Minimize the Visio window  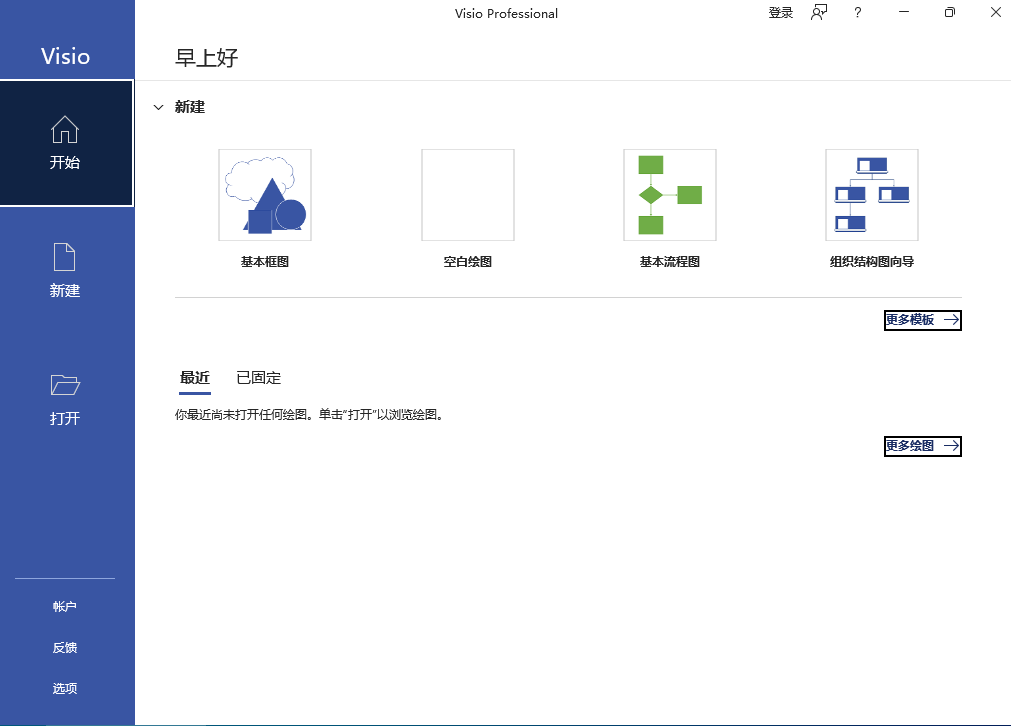pyautogui.click(x=904, y=12)
